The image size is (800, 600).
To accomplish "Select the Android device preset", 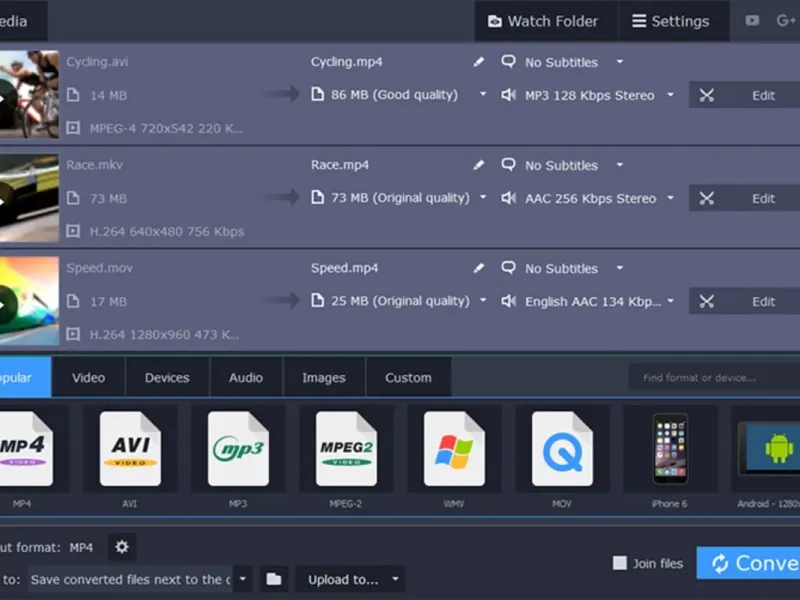I will click(x=766, y=449).
